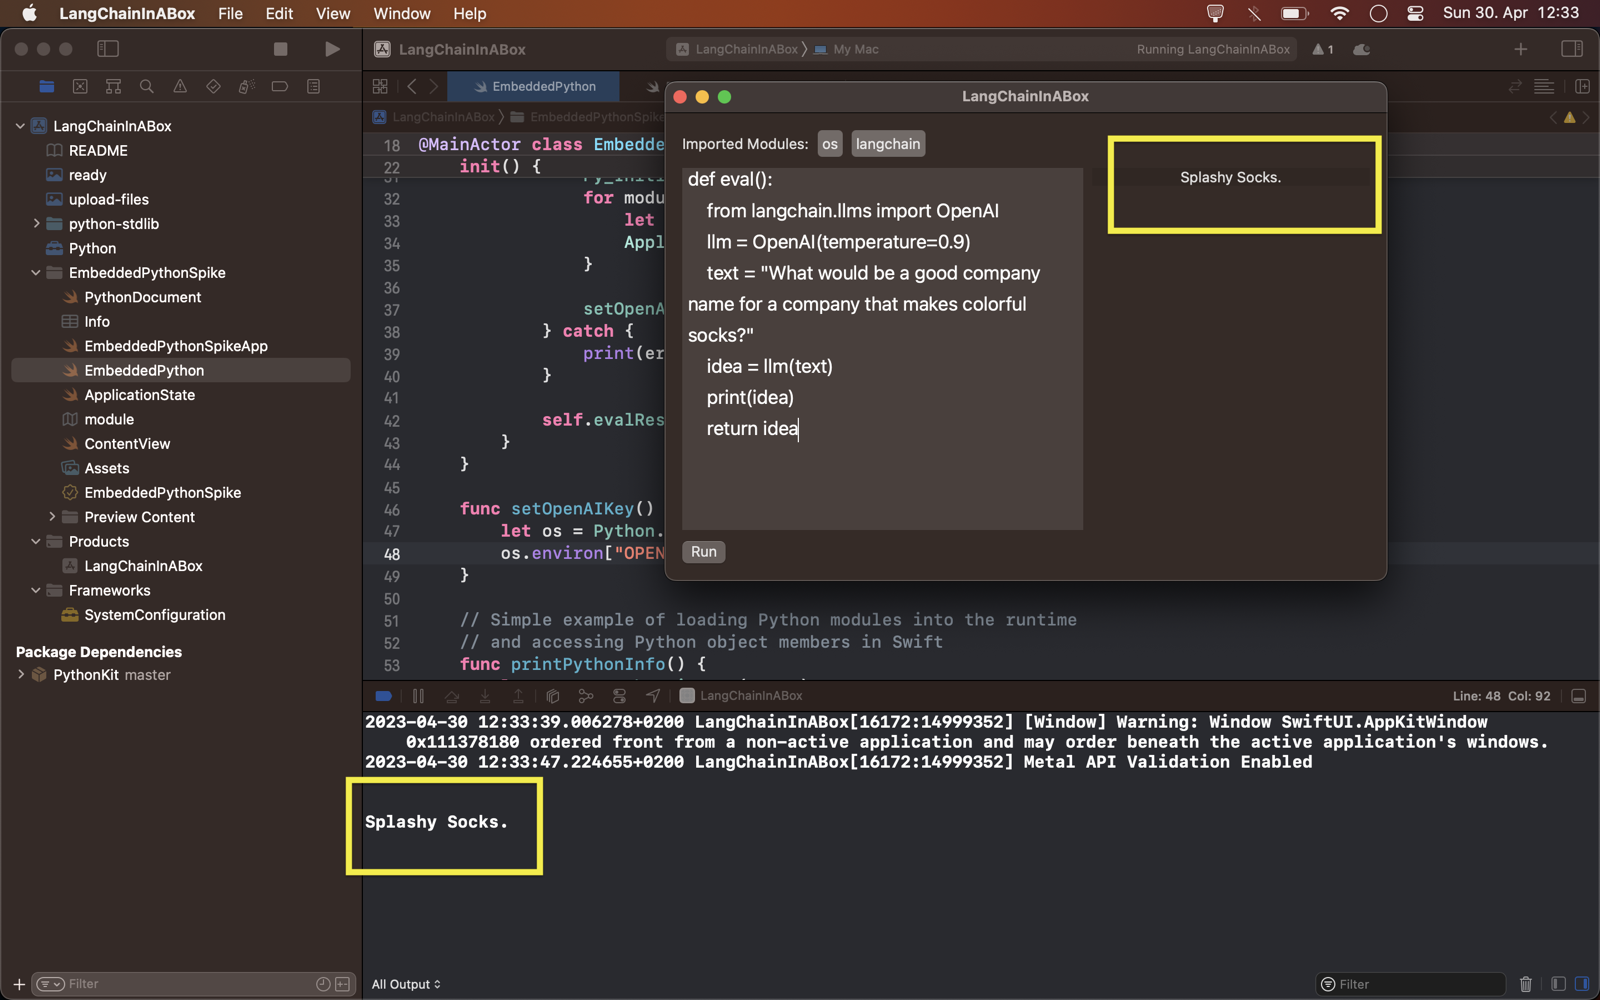Open the Find navigator magnifier icon
1600x1000 pixels.
pos(147,87)
